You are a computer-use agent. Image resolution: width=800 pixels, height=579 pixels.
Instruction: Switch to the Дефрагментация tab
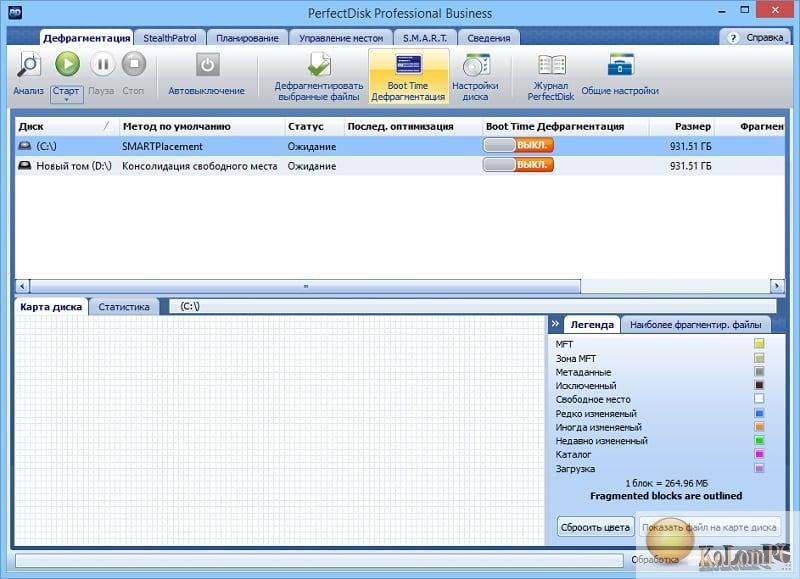pos(86,38)
